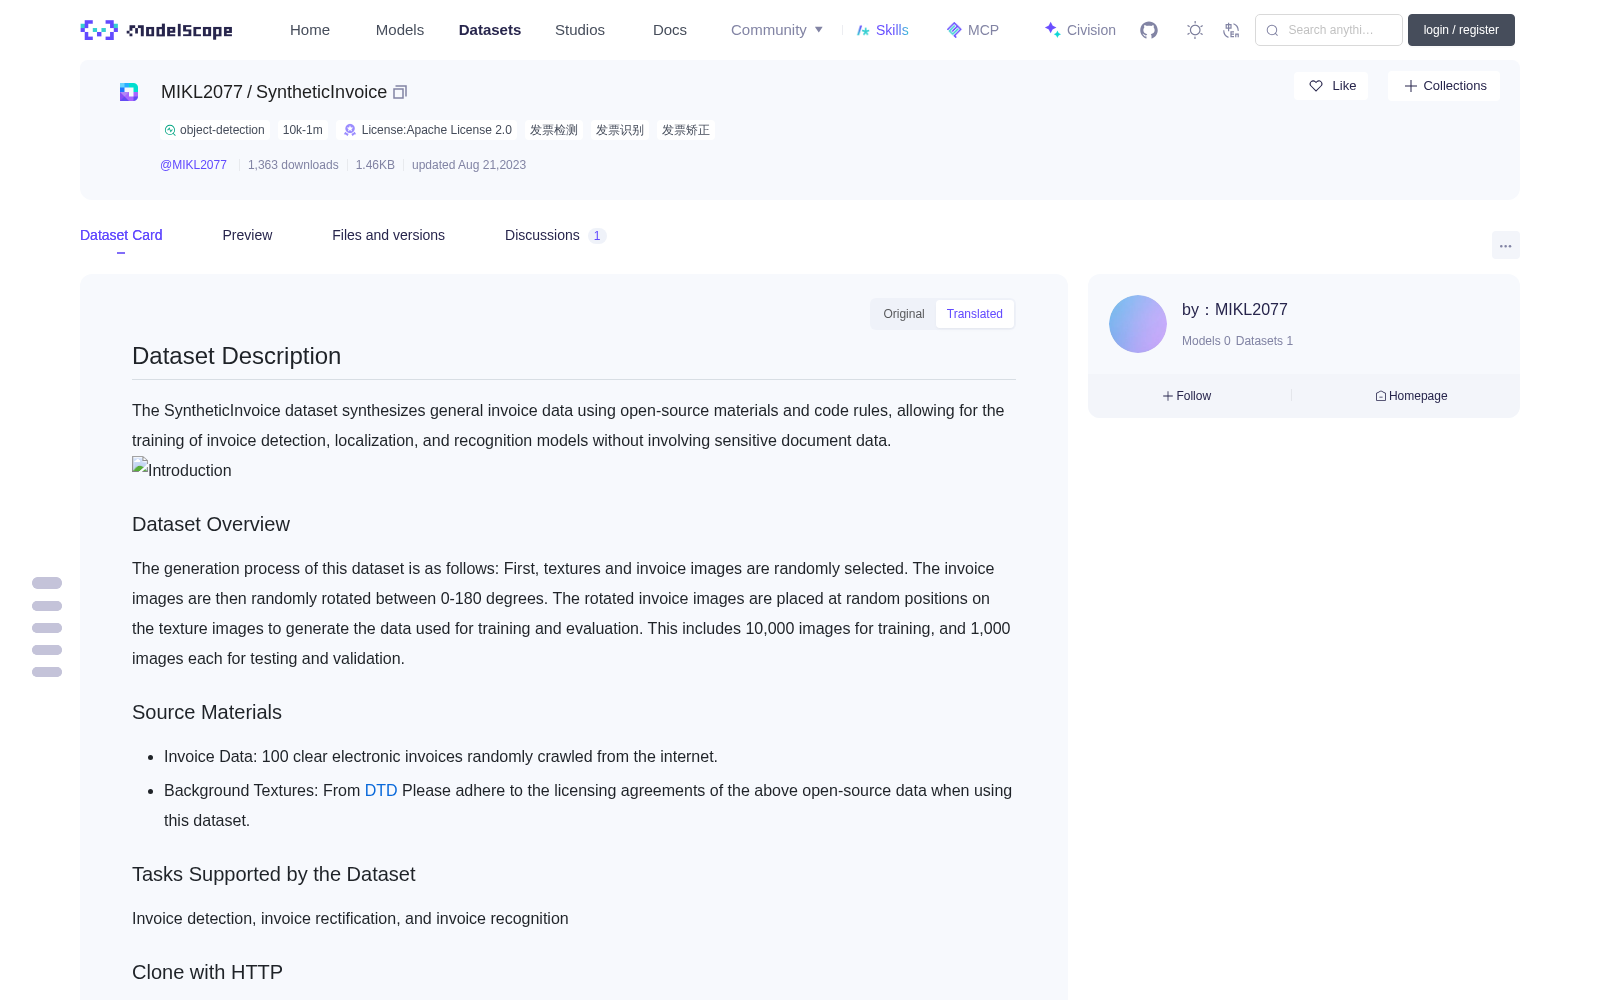Click the 'Source Materials' heading
Viewport: 1600px width, 1000px height.
click(207, 712)
